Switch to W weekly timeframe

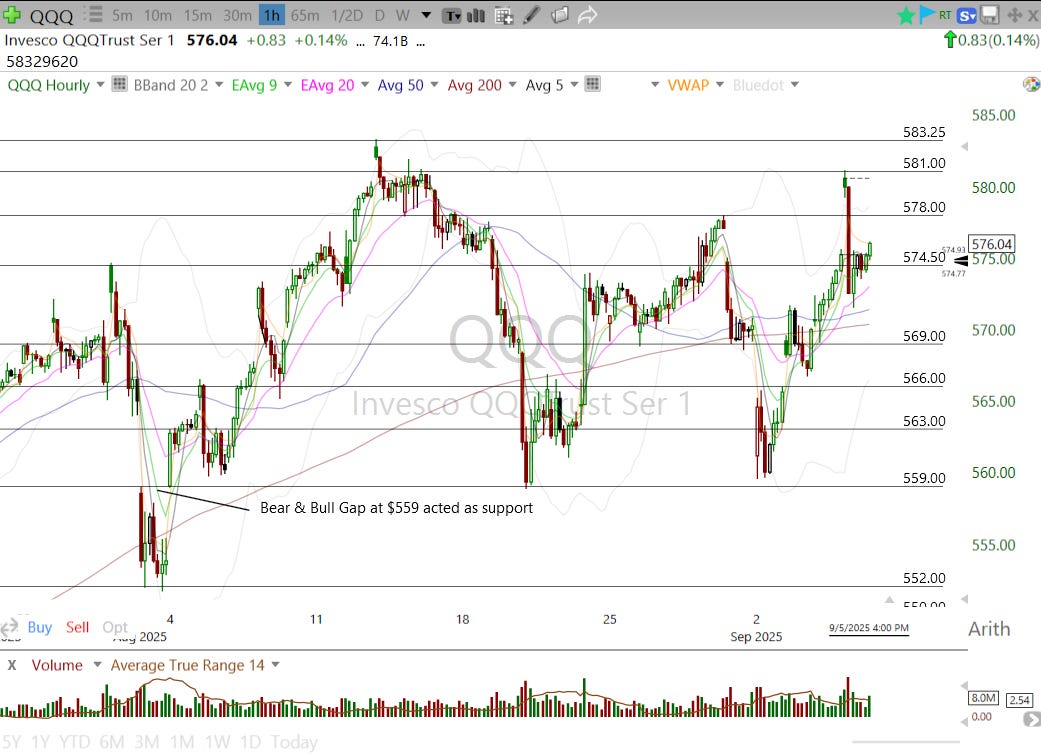point(402,15)
